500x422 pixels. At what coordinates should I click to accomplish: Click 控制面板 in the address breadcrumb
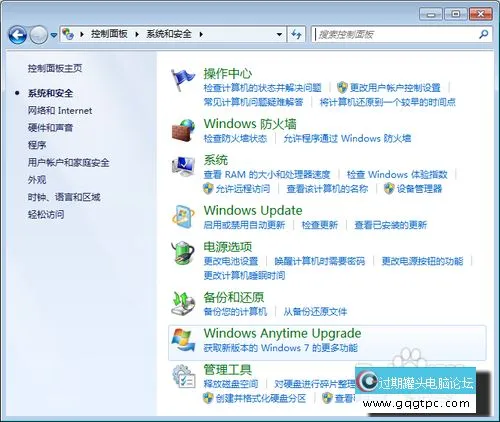109,34
